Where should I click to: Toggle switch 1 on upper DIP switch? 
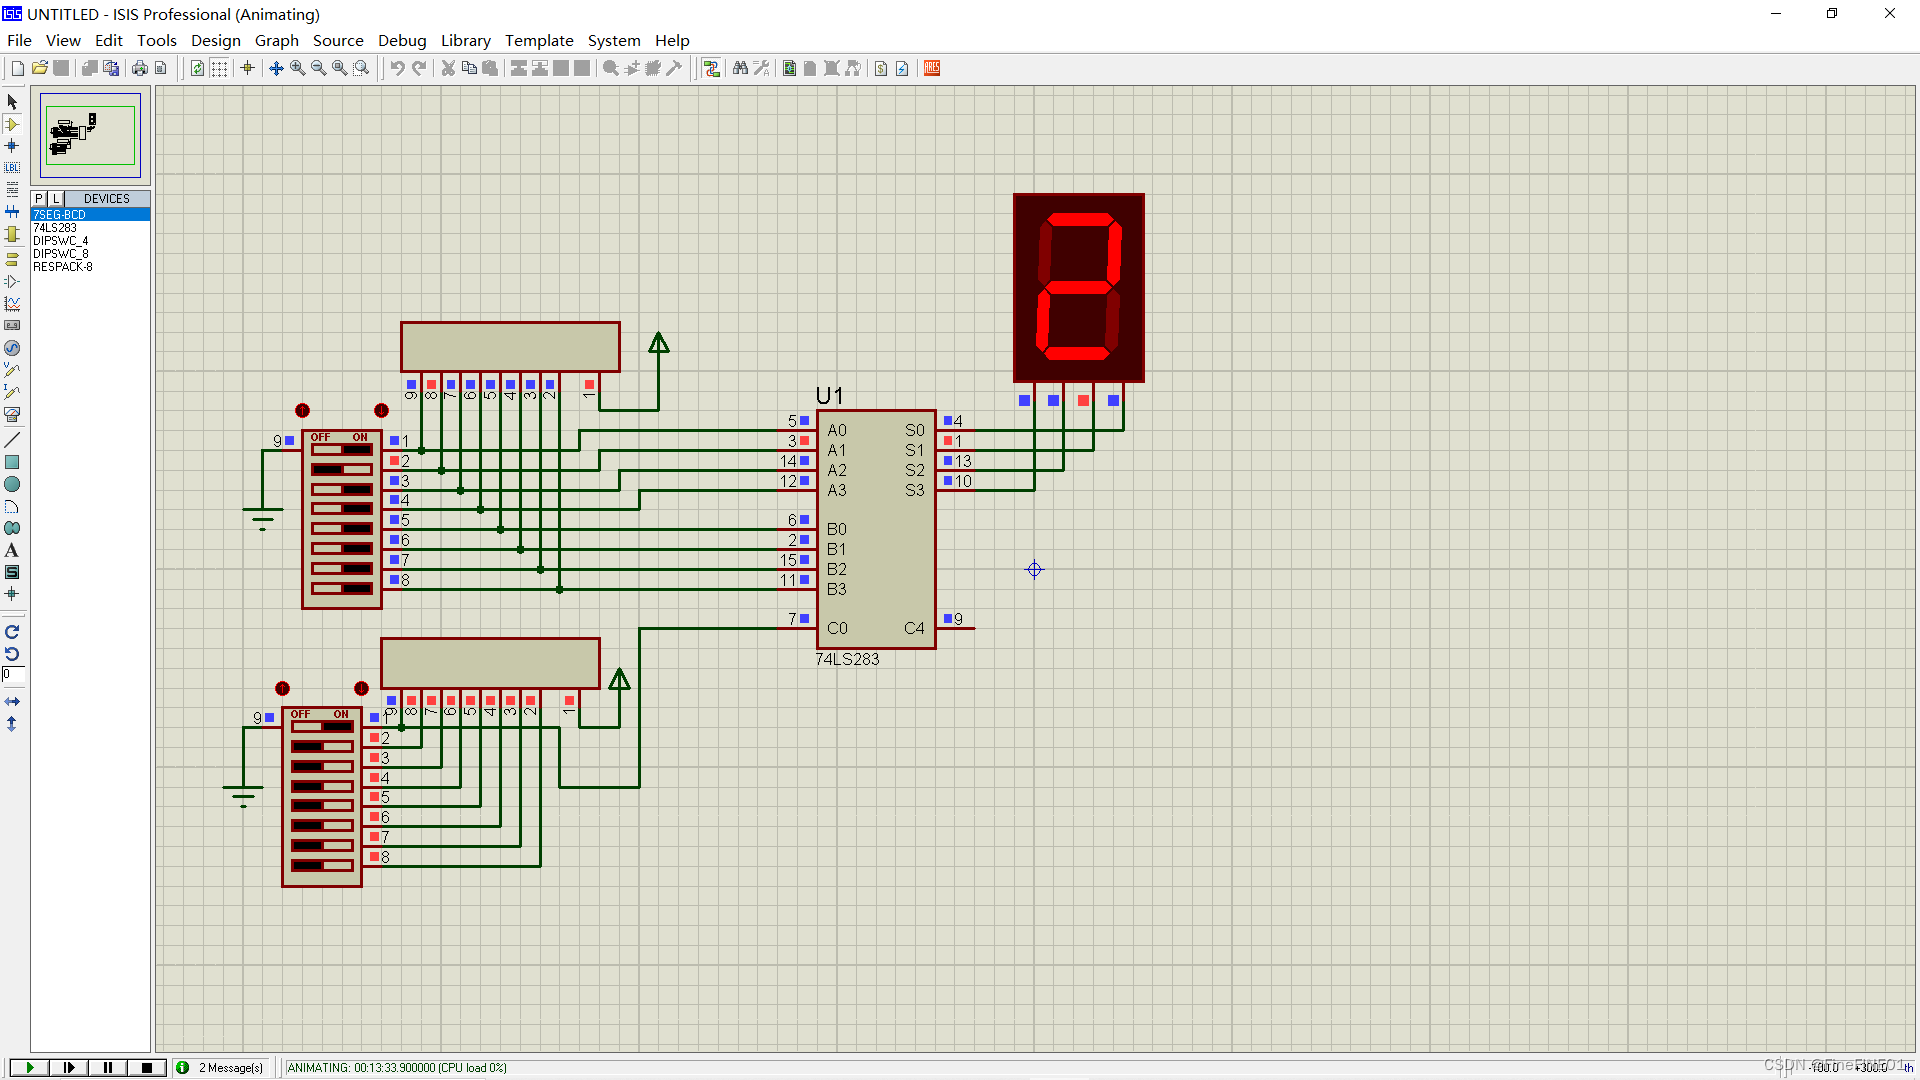(x=342, y=450)
